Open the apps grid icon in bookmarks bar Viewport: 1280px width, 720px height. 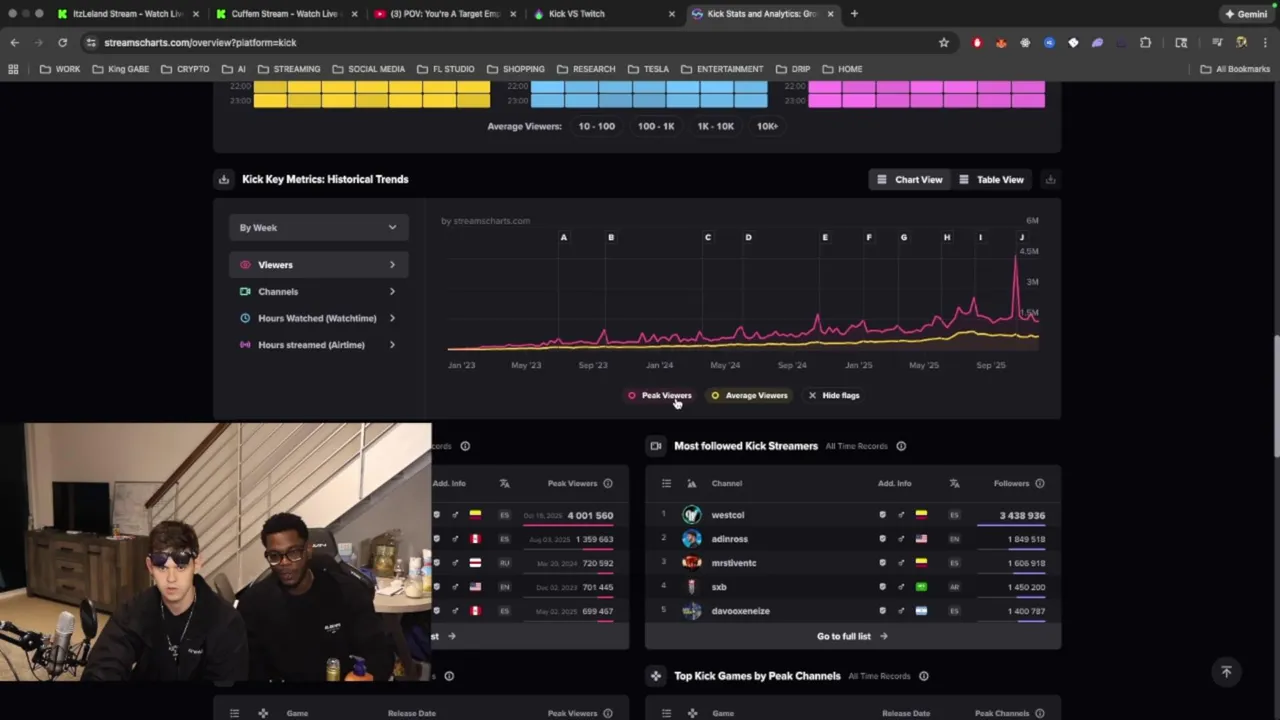tap(13, 69)
